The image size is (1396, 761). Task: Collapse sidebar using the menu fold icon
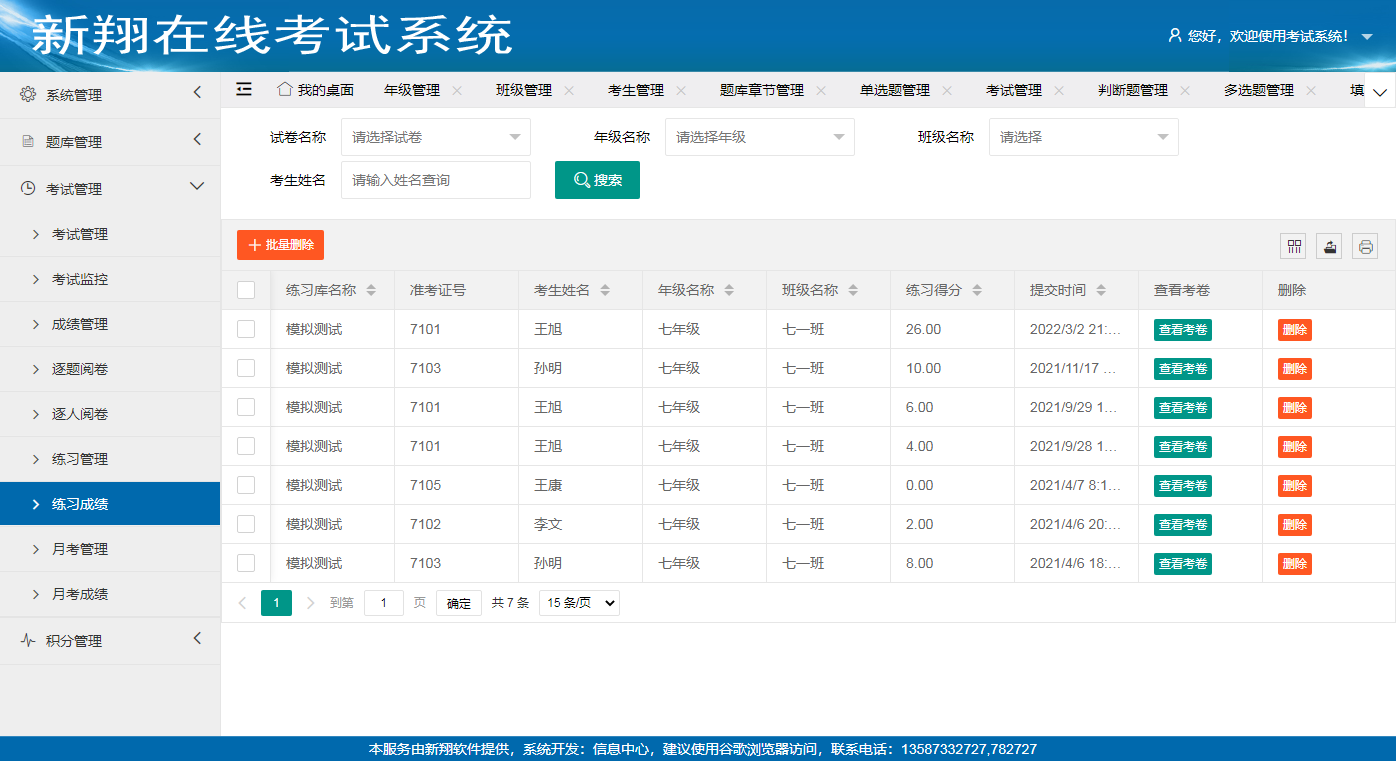coord(244,90)
